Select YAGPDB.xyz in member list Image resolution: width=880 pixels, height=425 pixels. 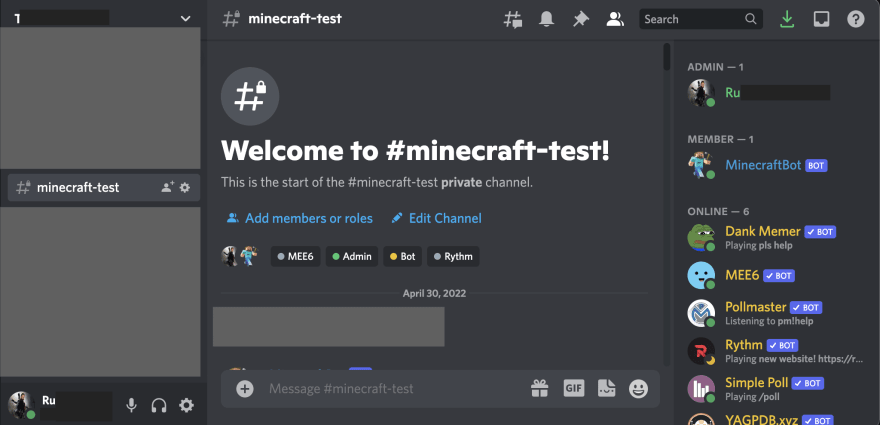(x=779, y=419)
